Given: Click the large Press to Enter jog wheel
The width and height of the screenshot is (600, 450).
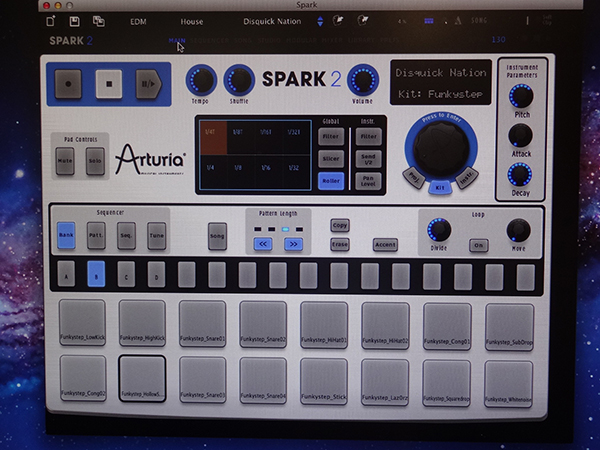Looking at the screenshot, I should tap(441, 149).
